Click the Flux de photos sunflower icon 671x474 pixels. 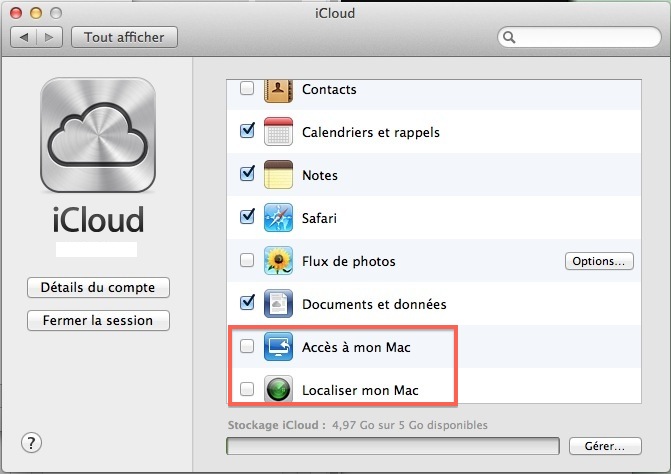tap(277, 261)
